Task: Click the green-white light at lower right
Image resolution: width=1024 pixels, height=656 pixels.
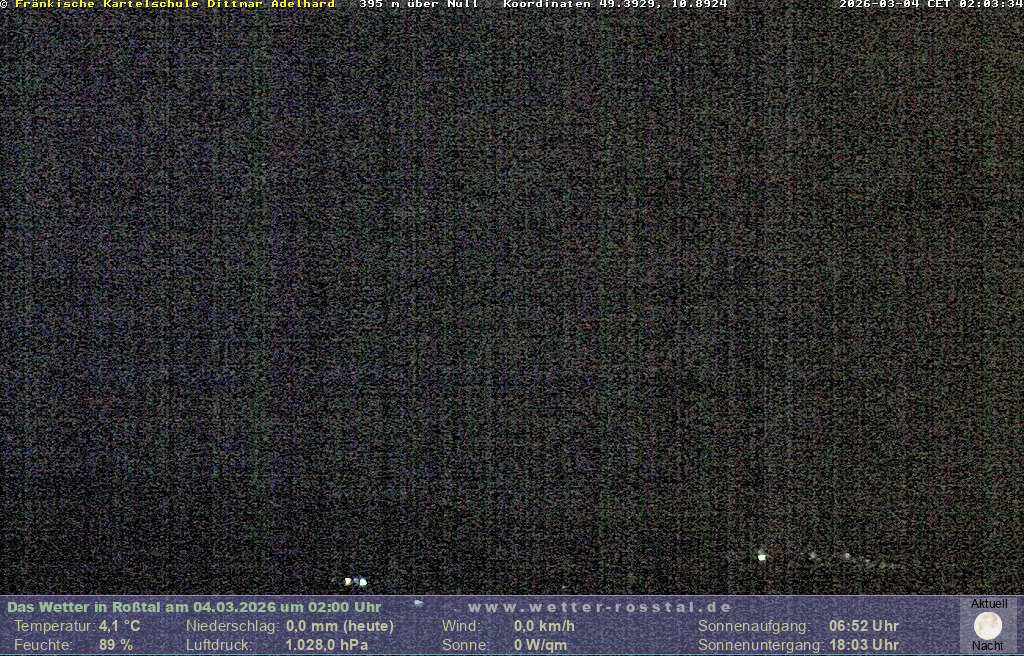Action: click(762, 556)
